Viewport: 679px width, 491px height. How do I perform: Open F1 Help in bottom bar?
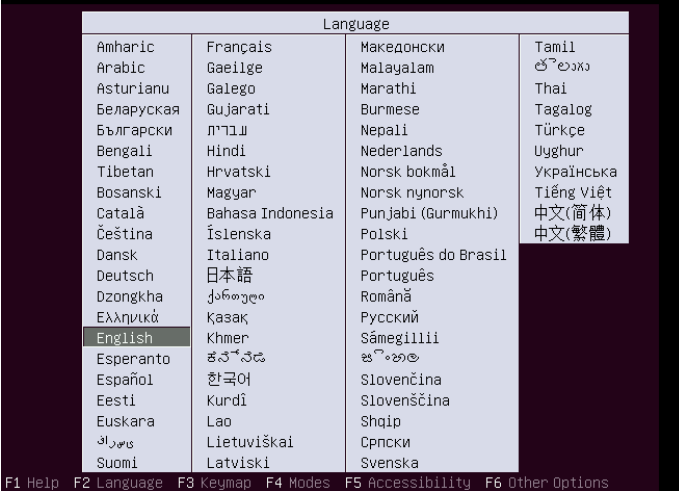coord(31,483)
